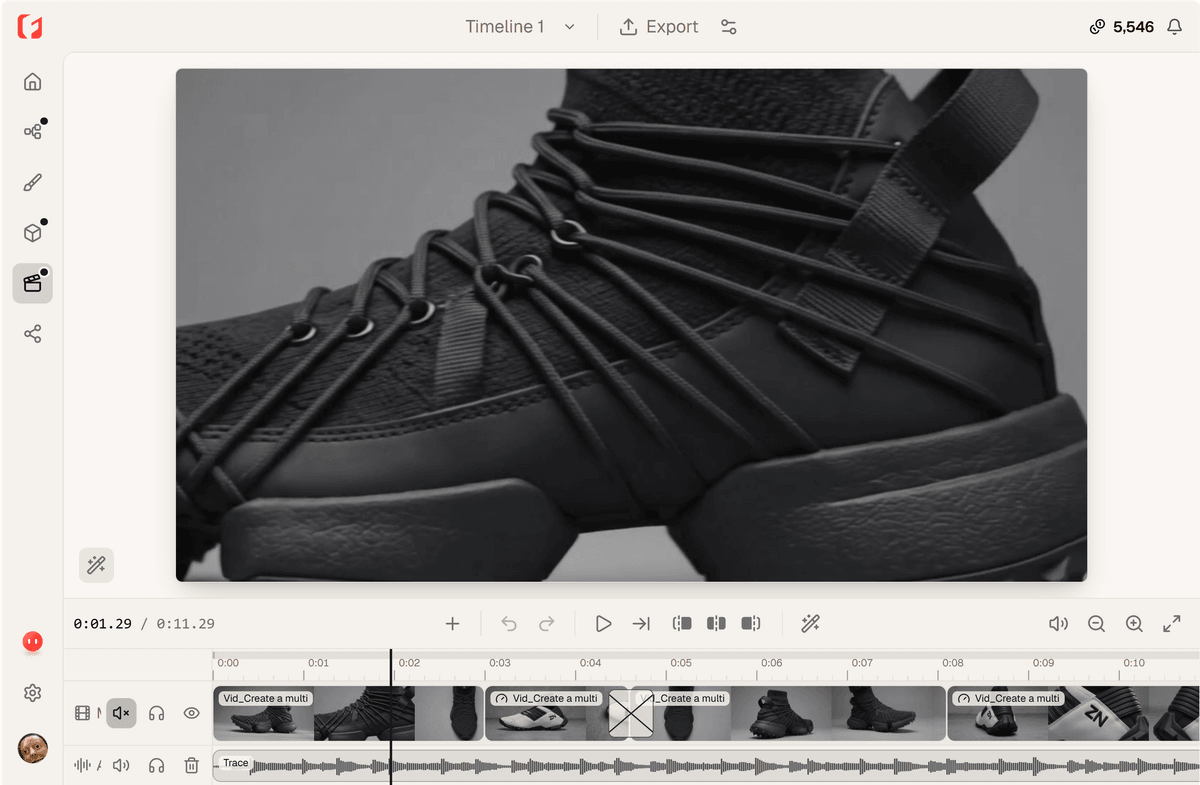1200x785 pixels.
Task: Select the Trace audio clip
Action: [x=706, y=766]
